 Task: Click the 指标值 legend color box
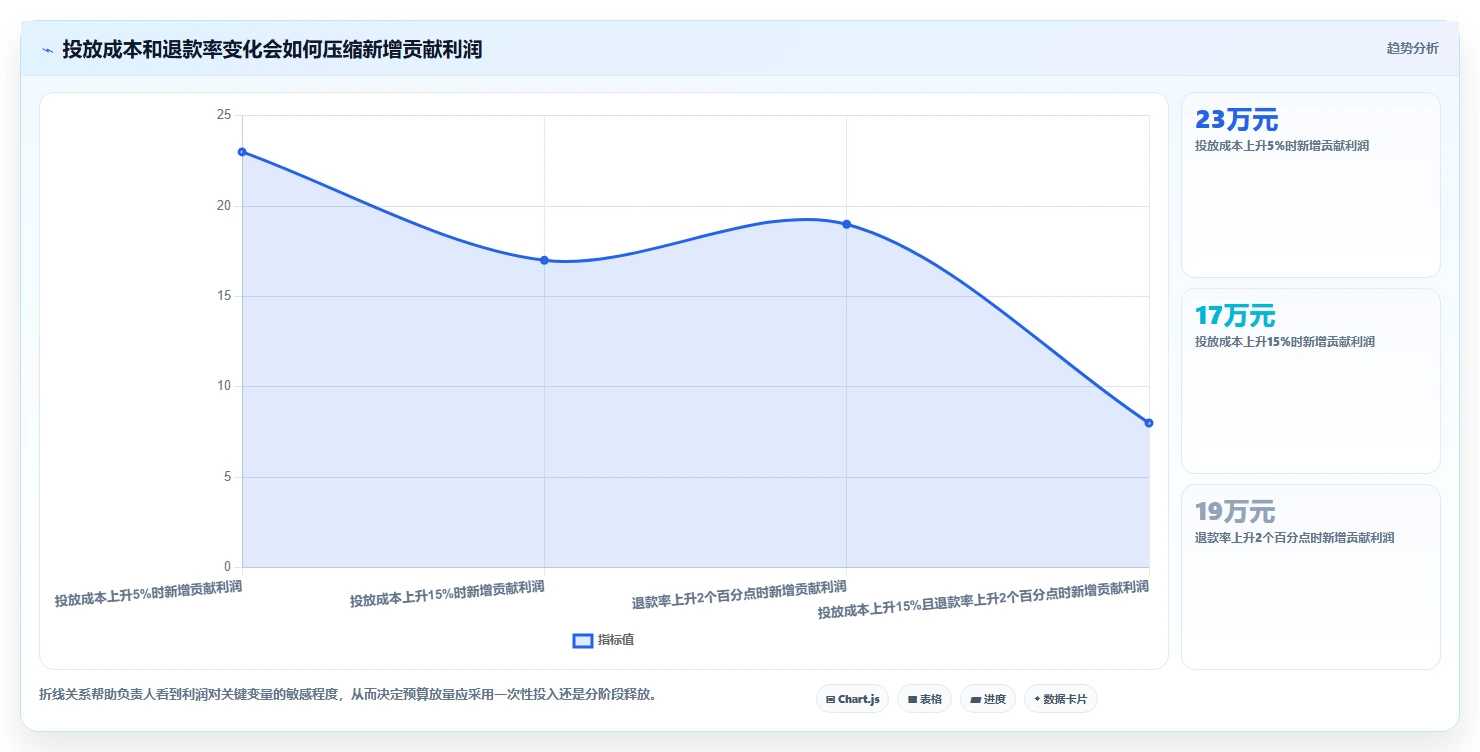coord(582,640)
